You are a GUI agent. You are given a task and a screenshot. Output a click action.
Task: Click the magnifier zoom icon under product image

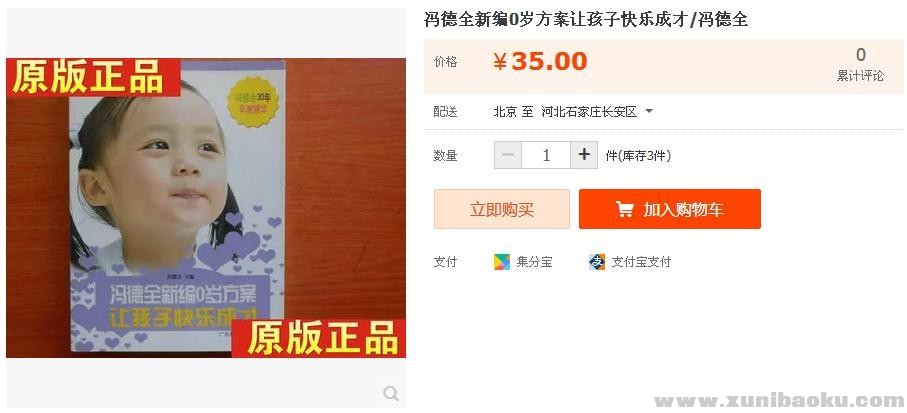(x=391, y=394)
